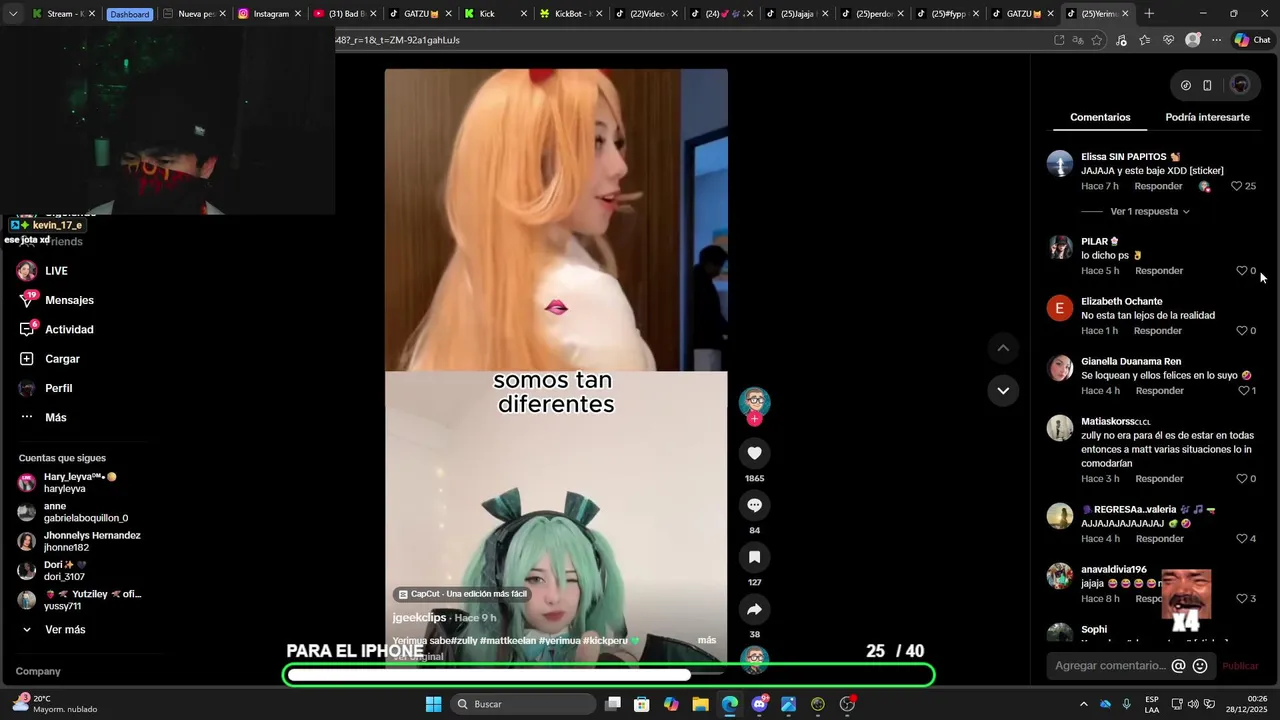Reply to PILAR's comment with Responder
This screenshot has width=1280, height=720.
pos(1159,271)
